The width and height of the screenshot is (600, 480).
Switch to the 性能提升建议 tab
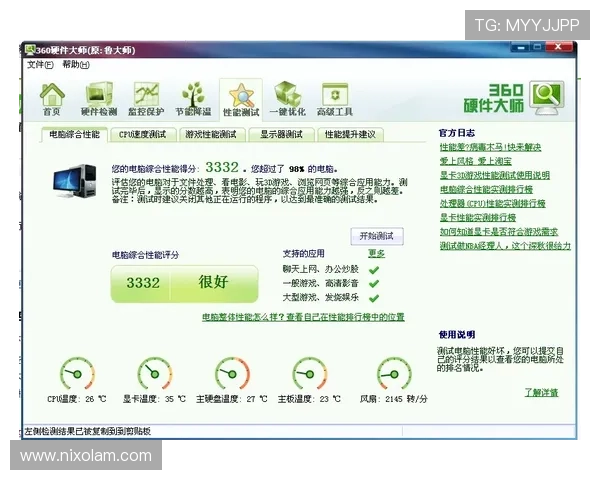[x=350, y=135]
